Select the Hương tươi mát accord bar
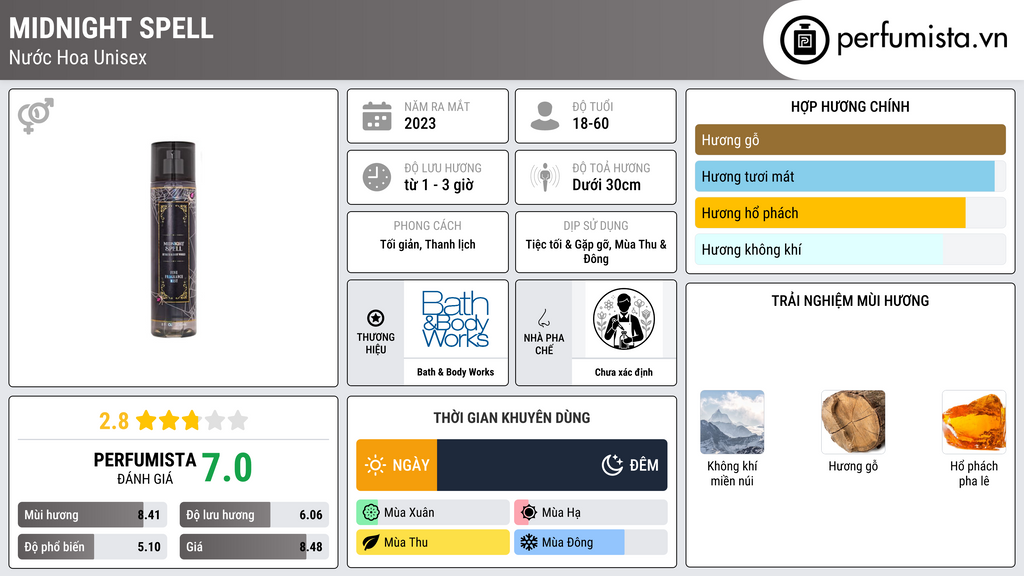The height and width of the screenshot is (576, 1024). 850,176
